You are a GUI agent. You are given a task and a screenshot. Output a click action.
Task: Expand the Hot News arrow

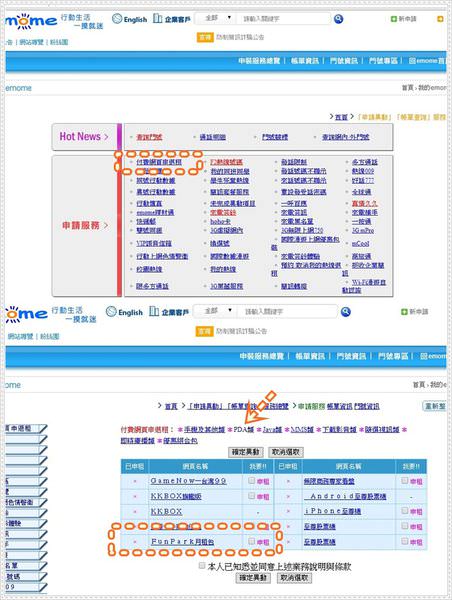pyautogui.click(x=106, y=137)
